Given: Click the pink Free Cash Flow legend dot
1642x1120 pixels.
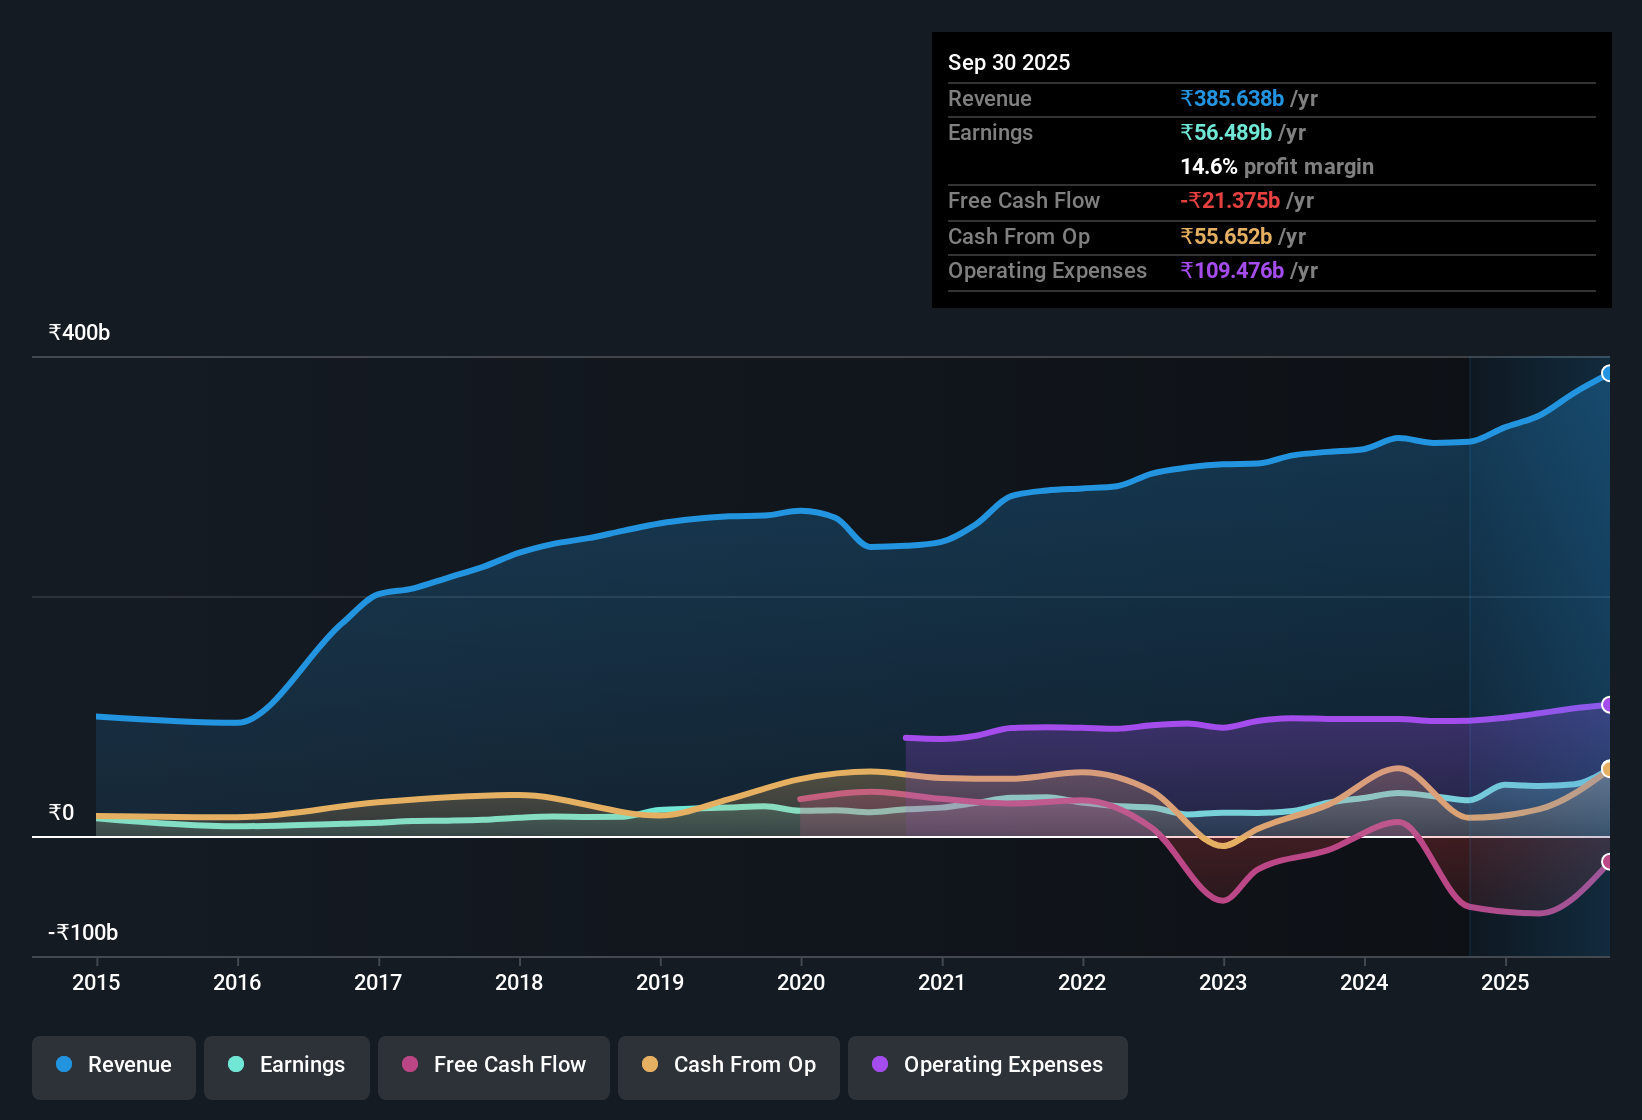Looking at the screenshot, I should (x=408, y=1065).
